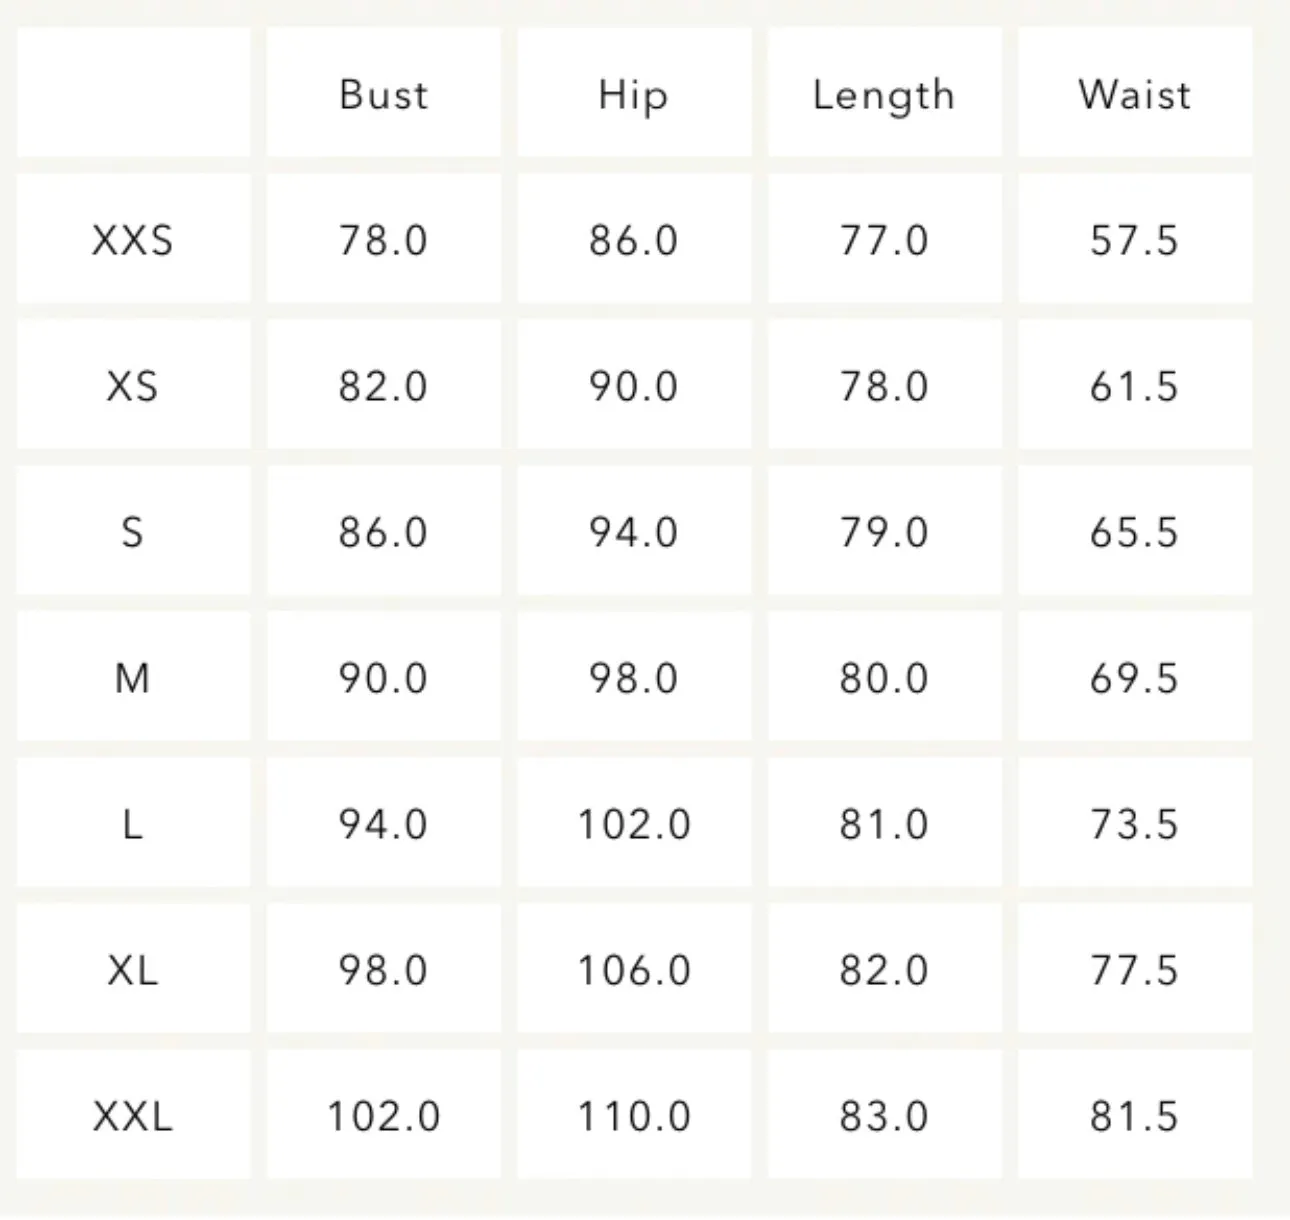Click the XS waist value 61.5
This screenshot has width=1290, height=1220.
1135,386
